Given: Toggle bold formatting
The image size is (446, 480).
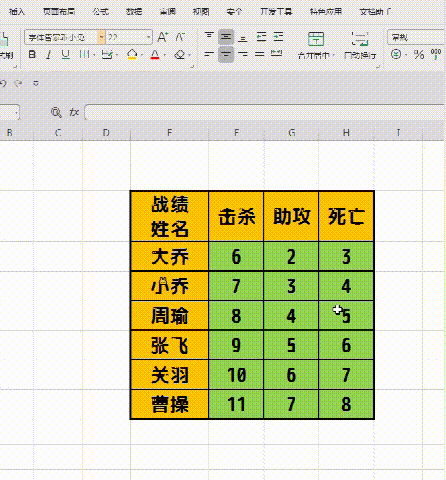Looking at the screenshot, I should pyautogui.click(x=32, y=54).
